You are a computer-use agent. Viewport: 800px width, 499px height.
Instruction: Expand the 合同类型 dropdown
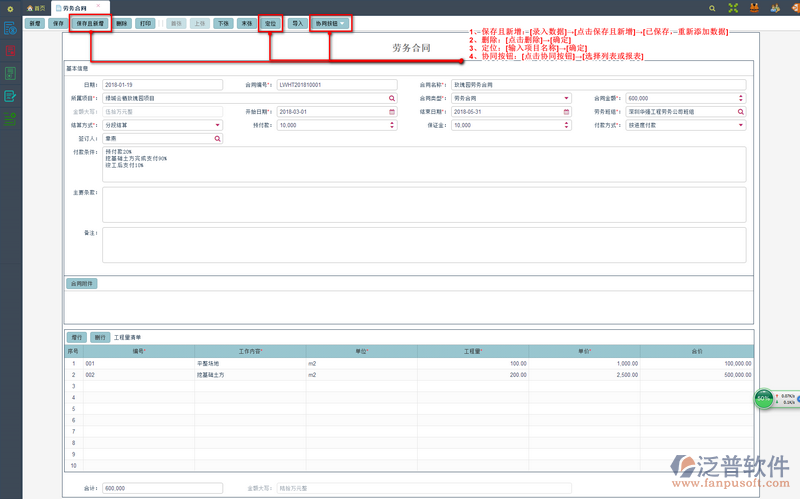[567, 99]
